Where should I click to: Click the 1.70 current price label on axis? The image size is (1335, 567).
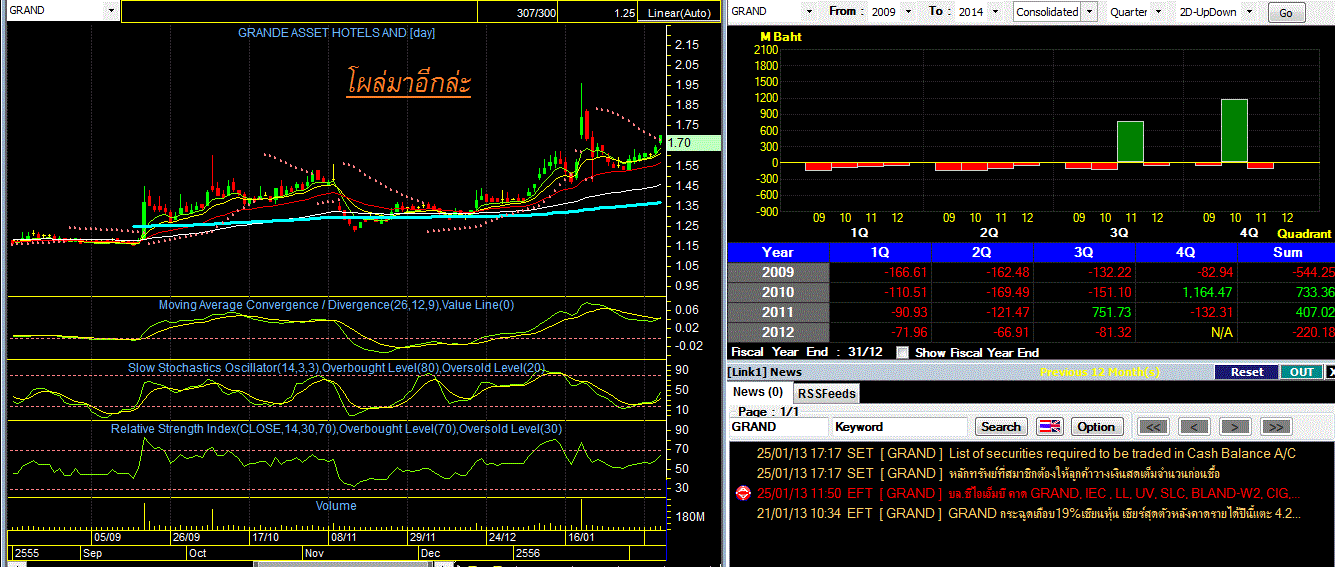(x=691, y=143)
